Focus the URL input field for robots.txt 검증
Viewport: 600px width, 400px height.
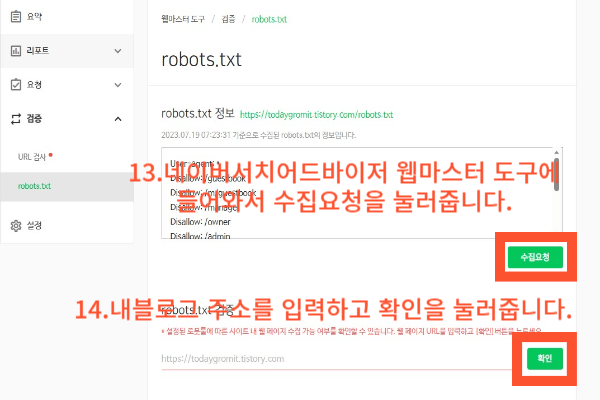(x=337, y=359)
